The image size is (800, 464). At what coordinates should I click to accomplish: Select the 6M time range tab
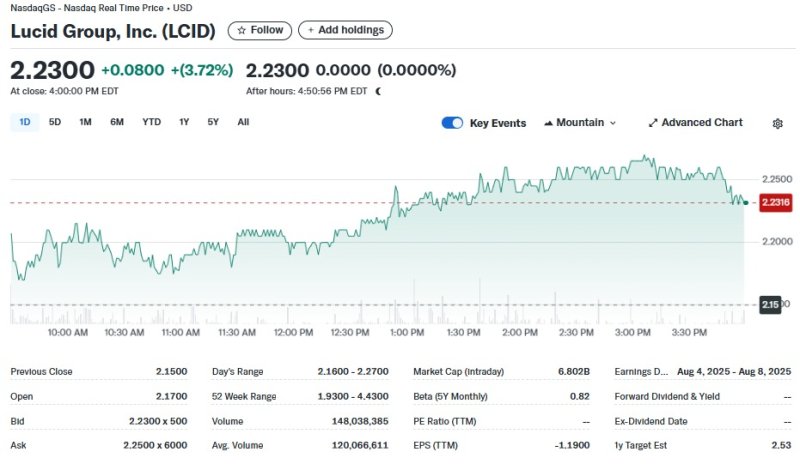point(117,122)
